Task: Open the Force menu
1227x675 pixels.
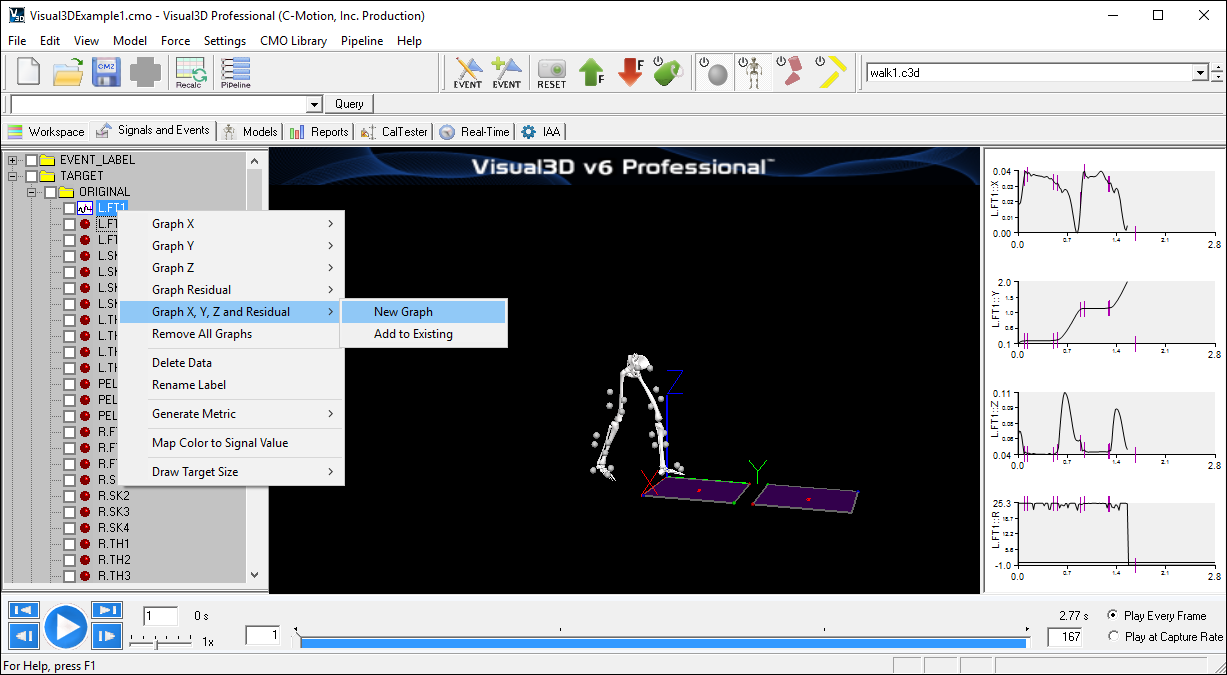Action: (x=175, y=41)
